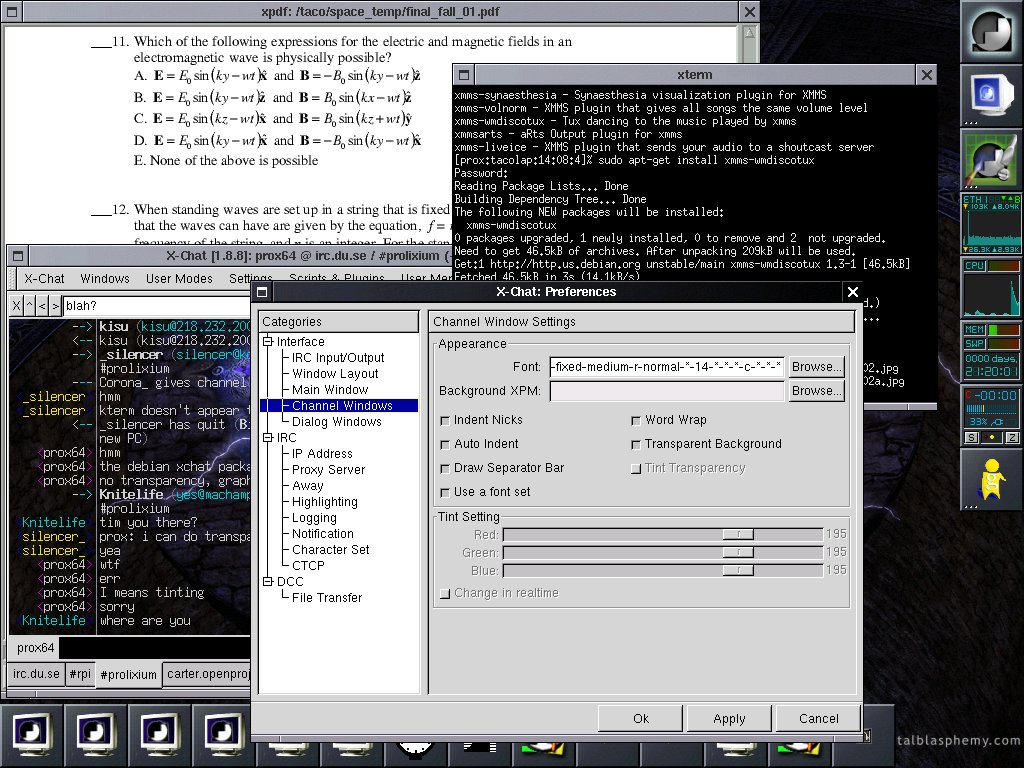The height and width of the screenshot is (768, 1024).
Task: Close the xterm window
Action: (926, 74)
